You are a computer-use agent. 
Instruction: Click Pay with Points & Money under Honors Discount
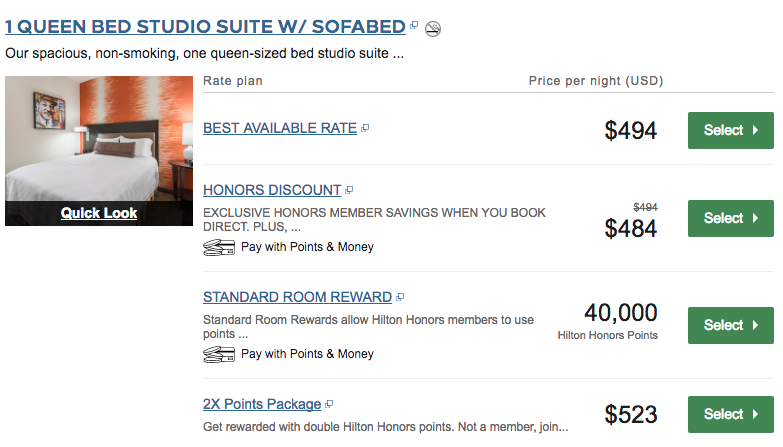click(307, 247)
